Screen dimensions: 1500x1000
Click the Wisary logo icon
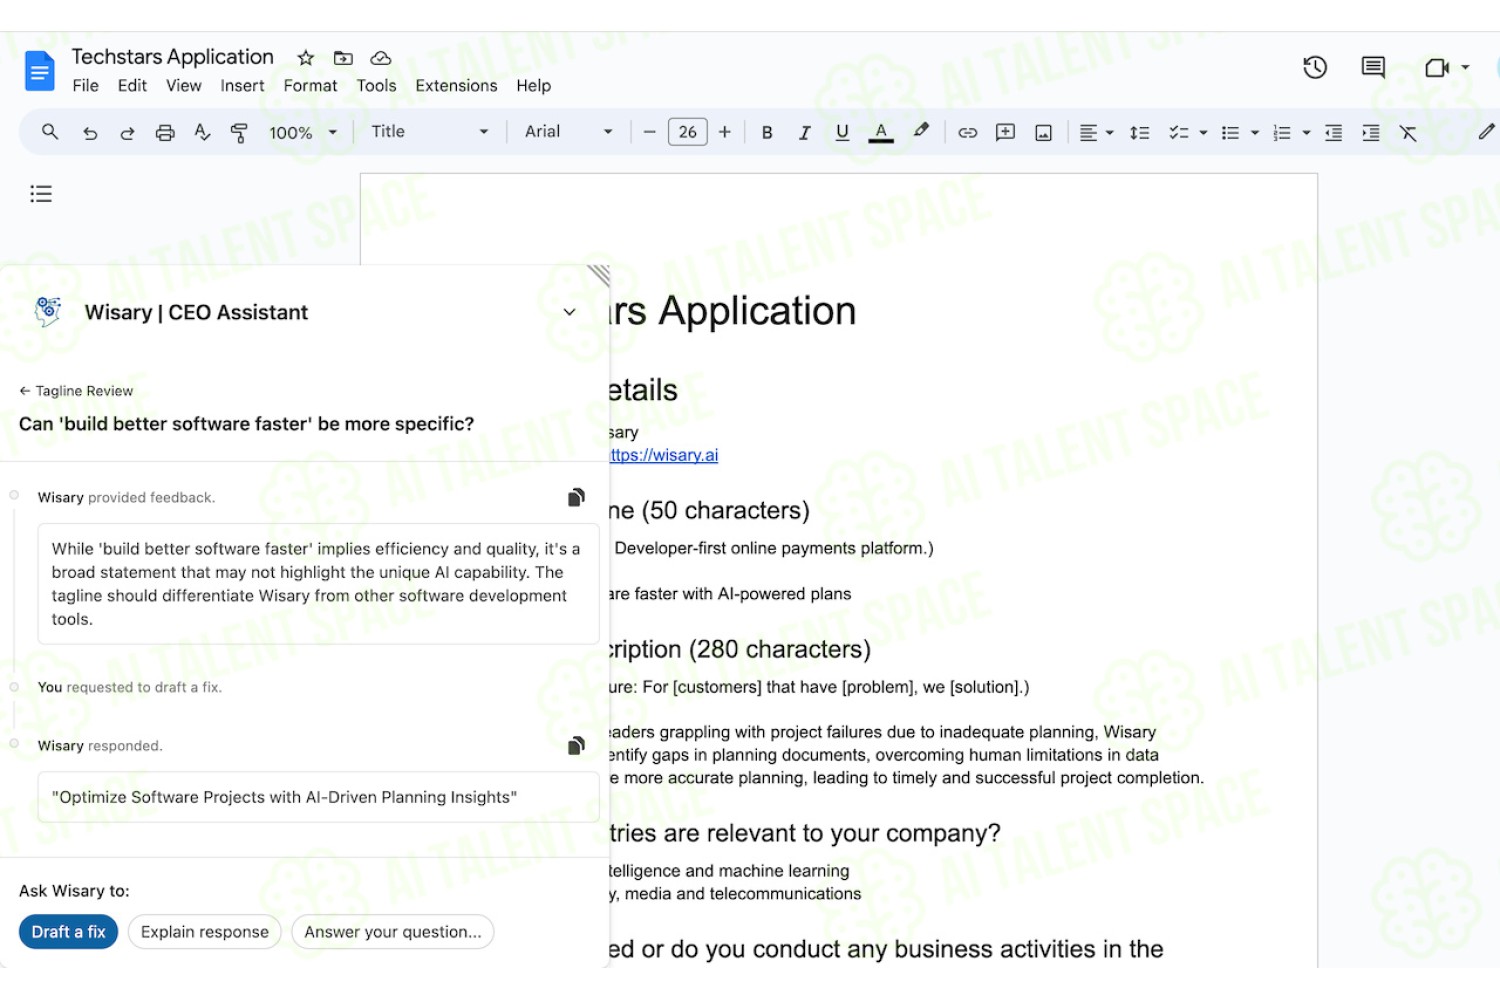pyautogui.click(x=47, y=312)
